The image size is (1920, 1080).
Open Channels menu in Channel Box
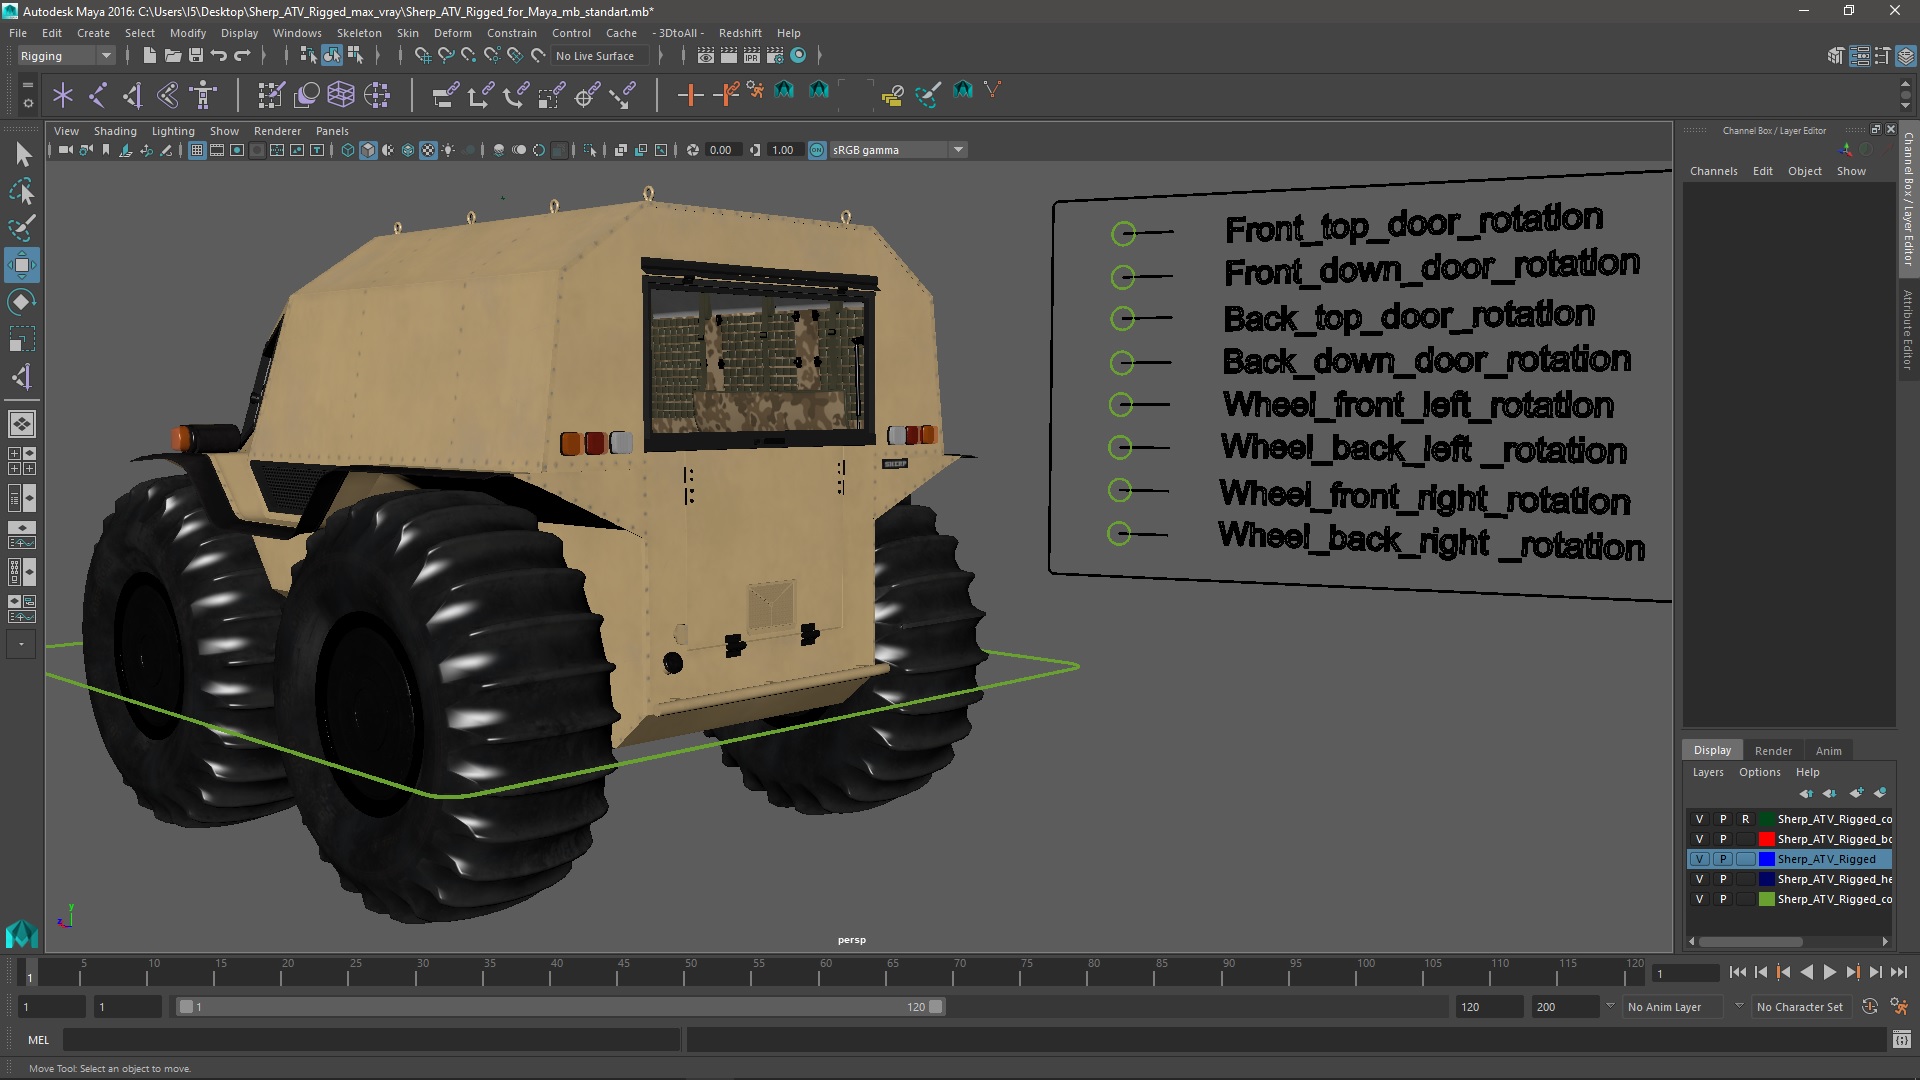point(1713,171)
